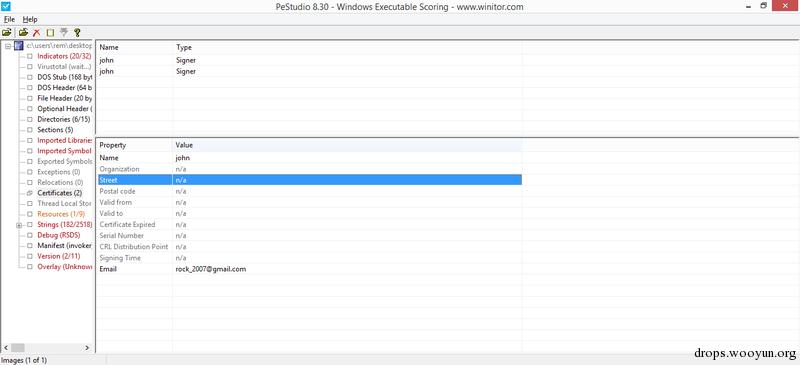The width and height of the screenshot is (800, 365).
Task: Click the yellow square toolbar icon
Action: coord(50,33)
